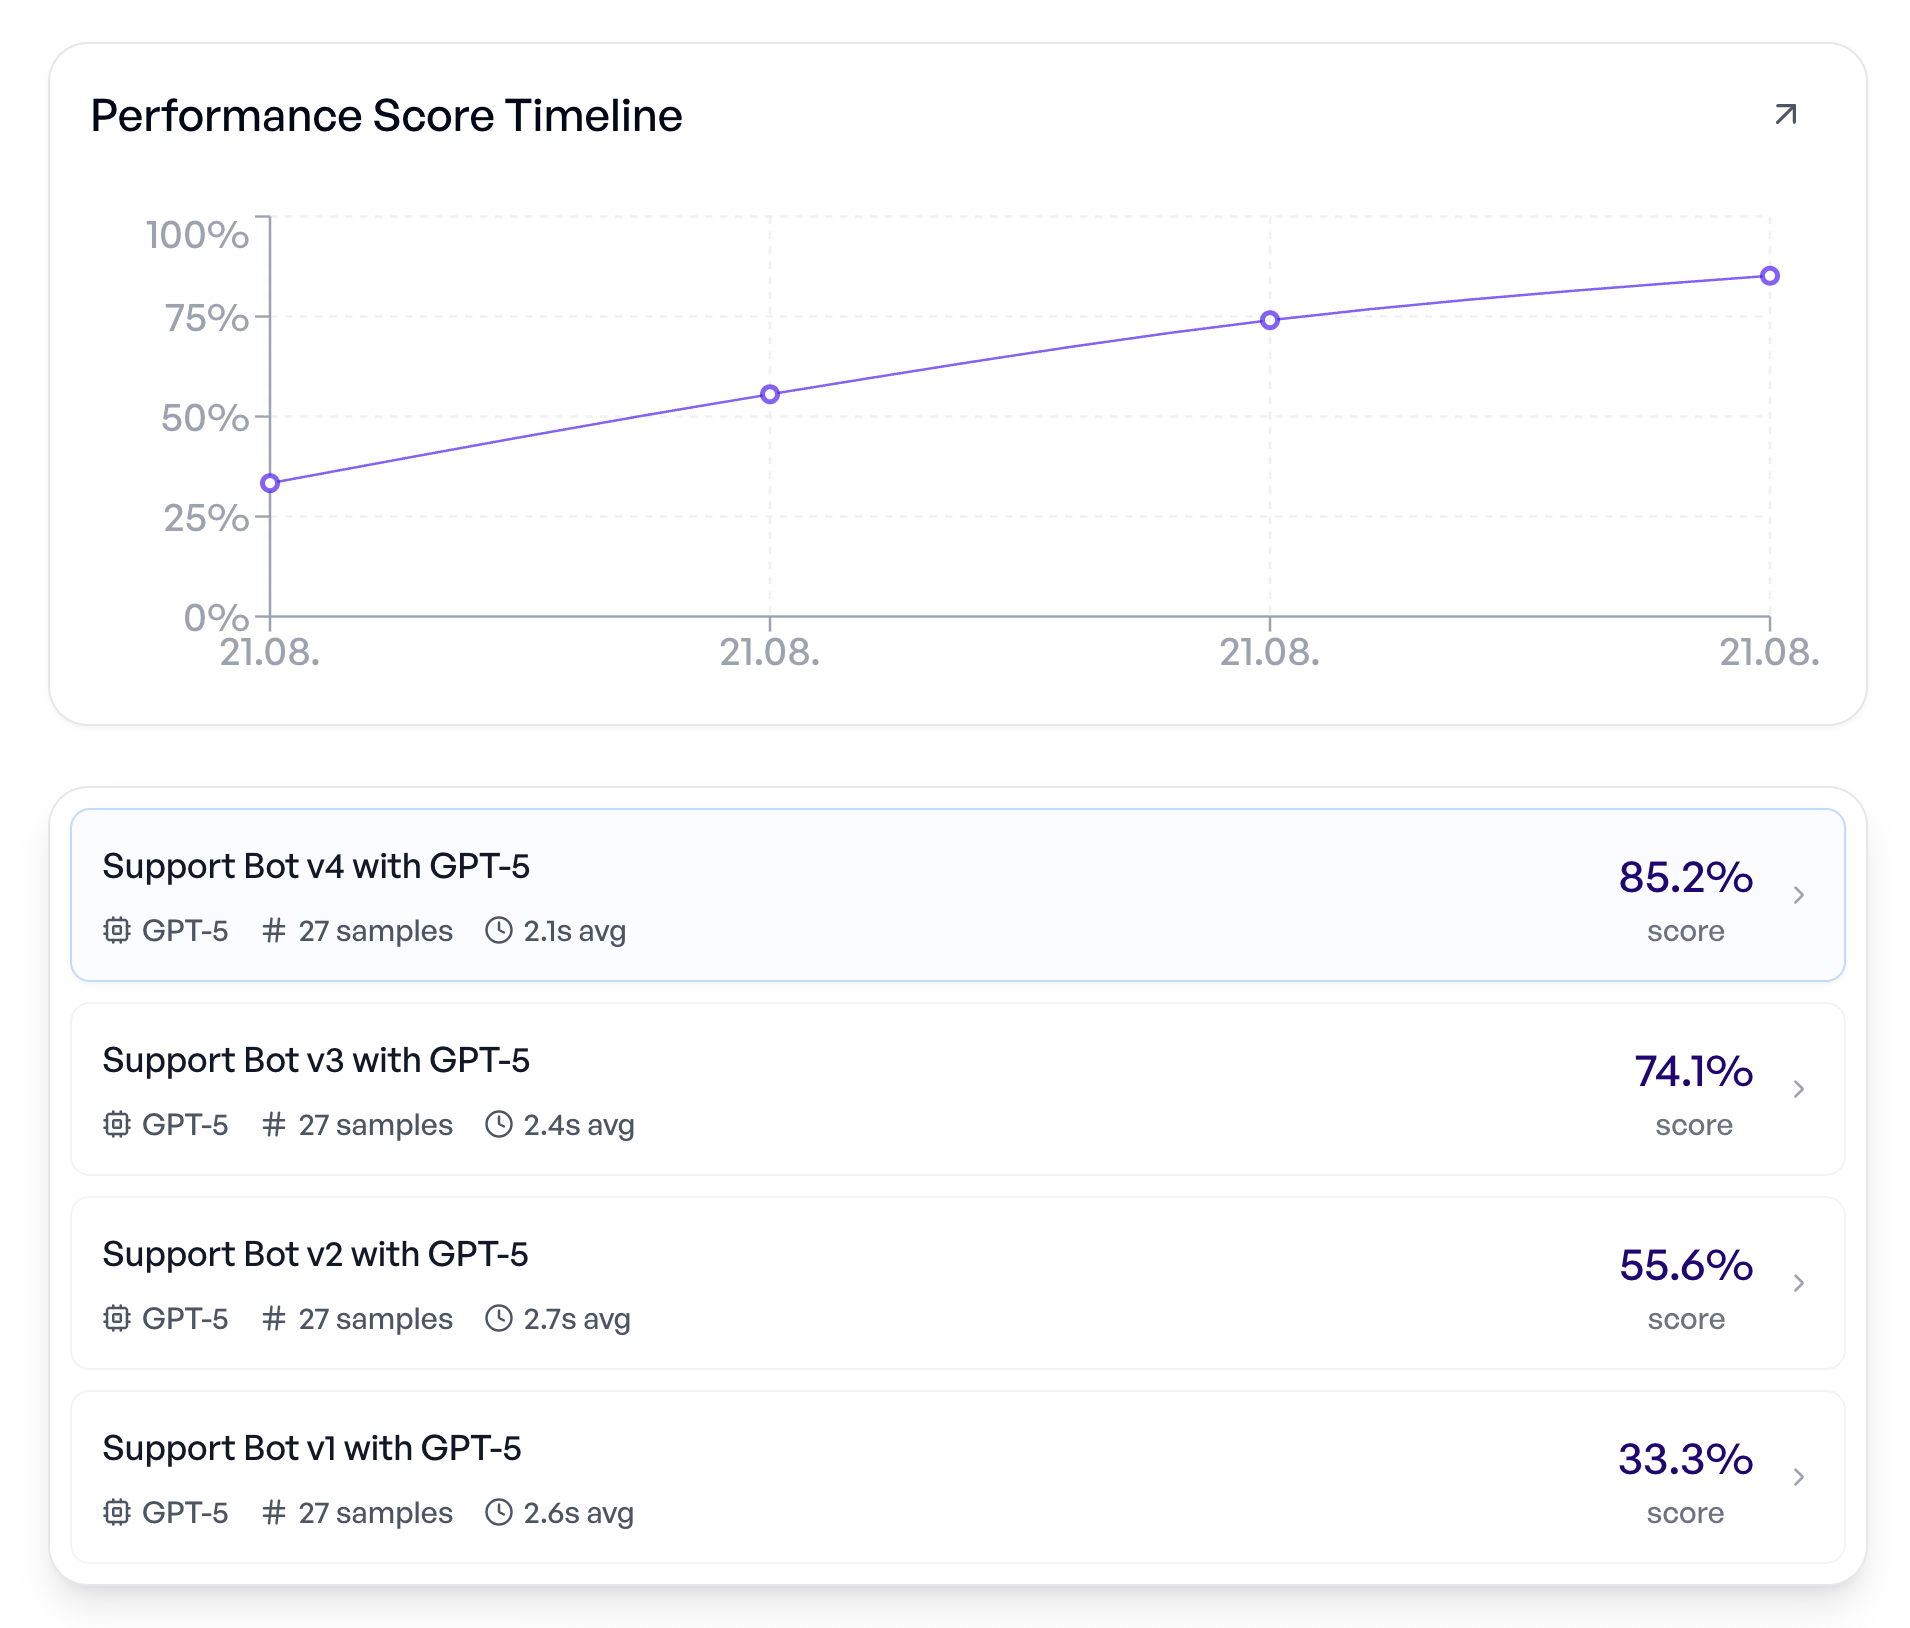Click the GPT-5 model chip icon for Support Bot v4
1910x1628 pixels.
pyautogui.click(x=117, y=931)
